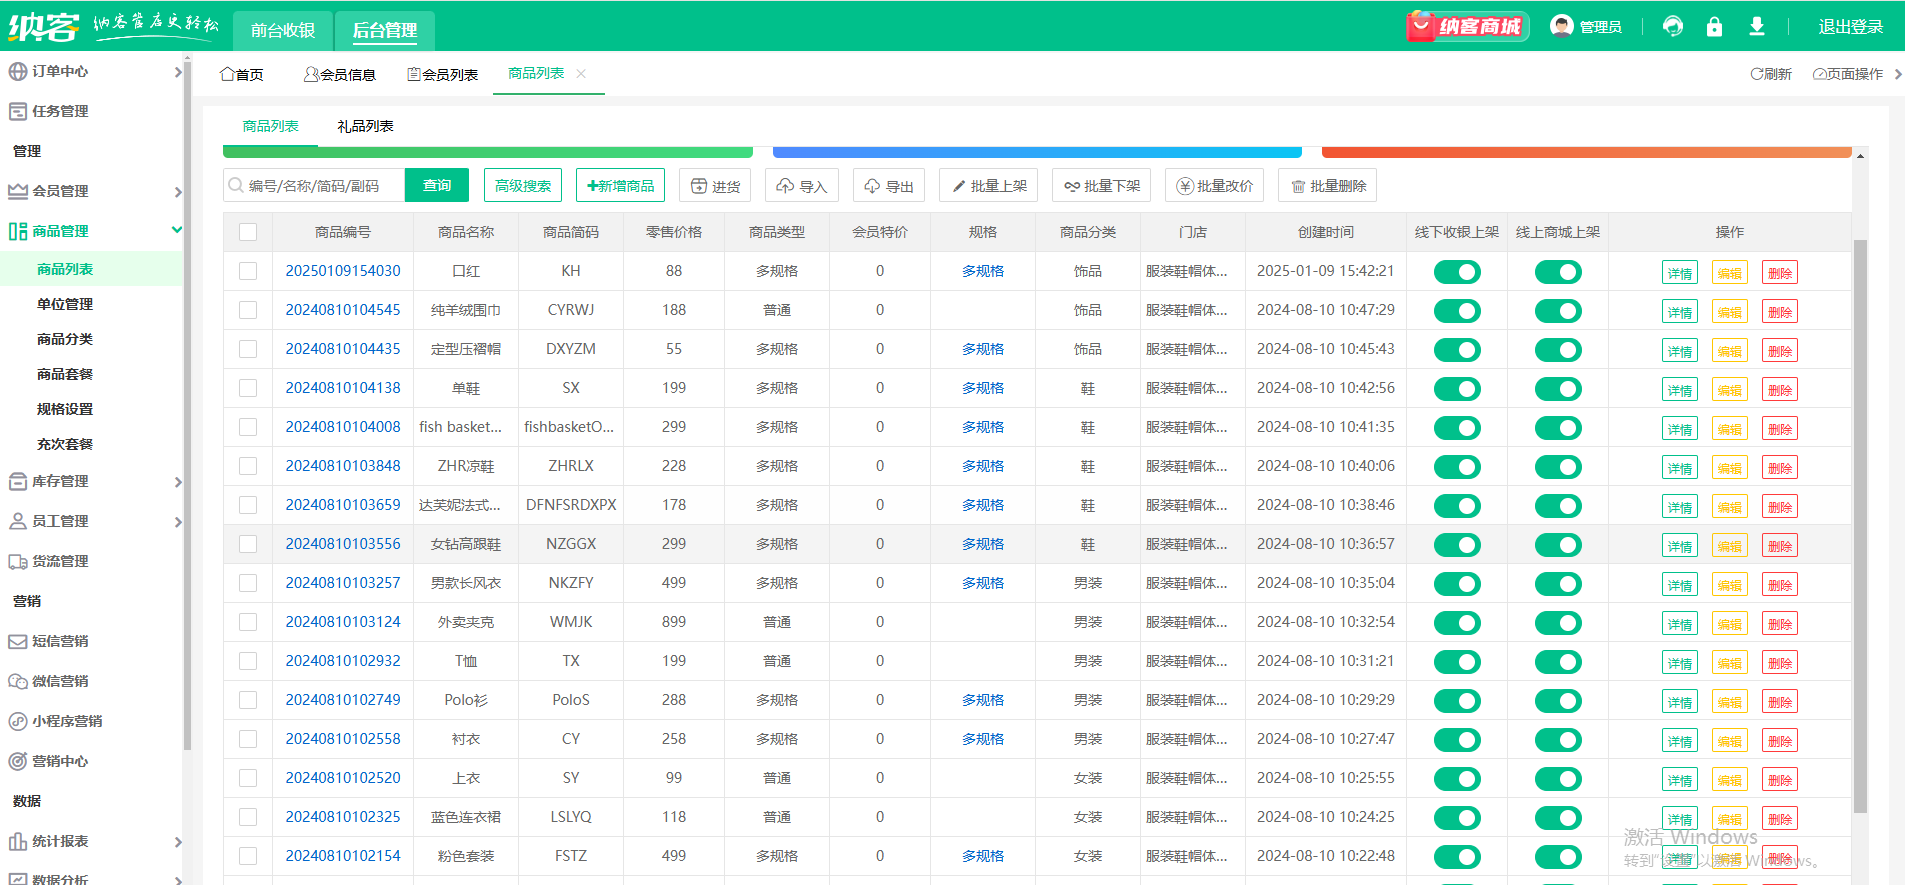The image size is (1905, 885).
Task: Toggle 线上商城上架 switch for 单鞋
Action: tap(1558, 389)
